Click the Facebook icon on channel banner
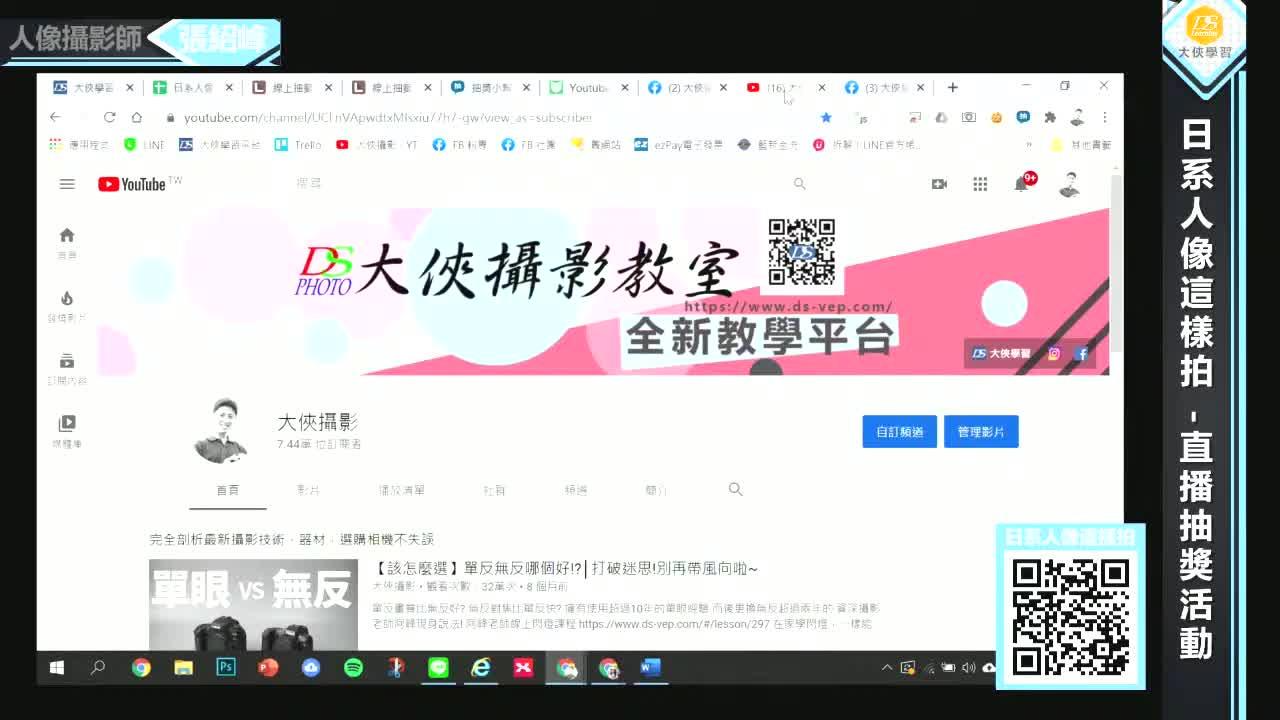Screen dimensions: 1280x720 [x=1081, y=353]
